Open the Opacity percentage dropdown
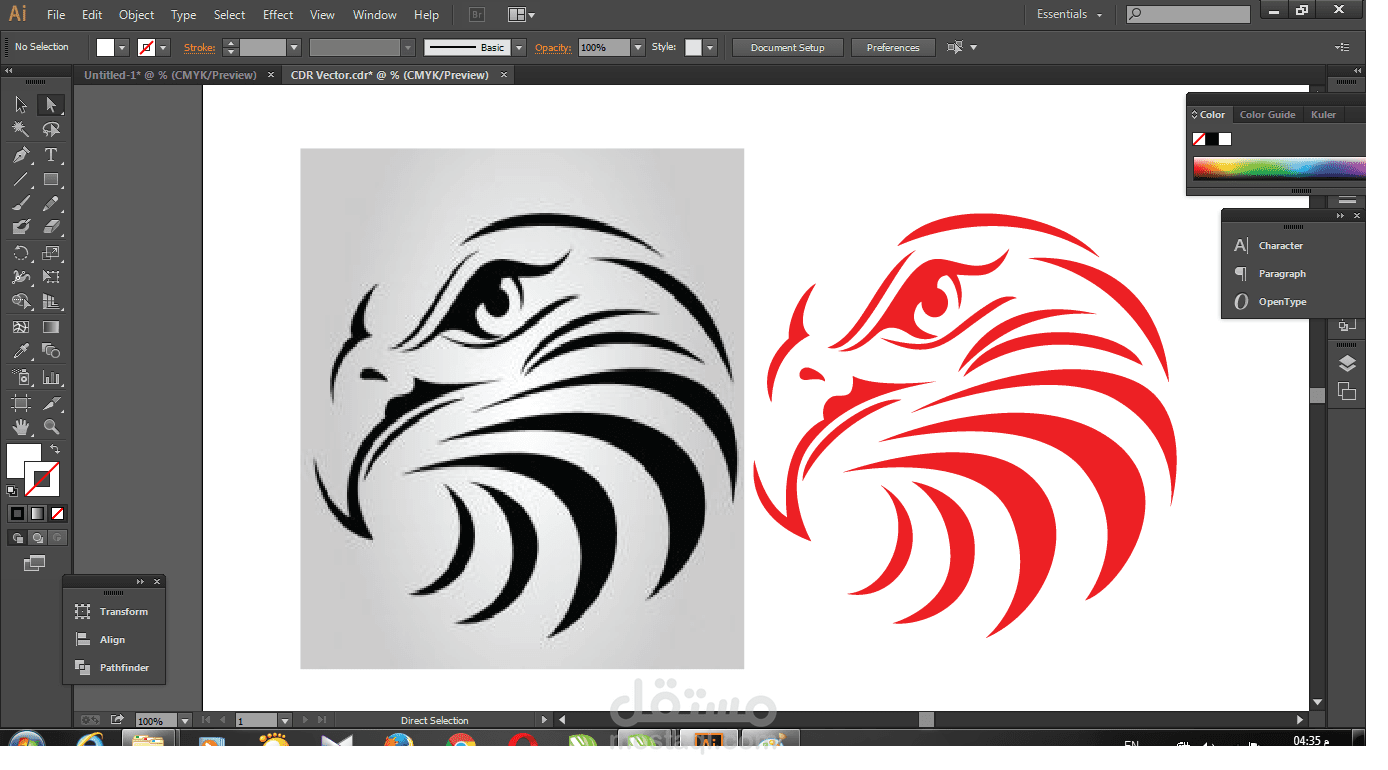 638,47
